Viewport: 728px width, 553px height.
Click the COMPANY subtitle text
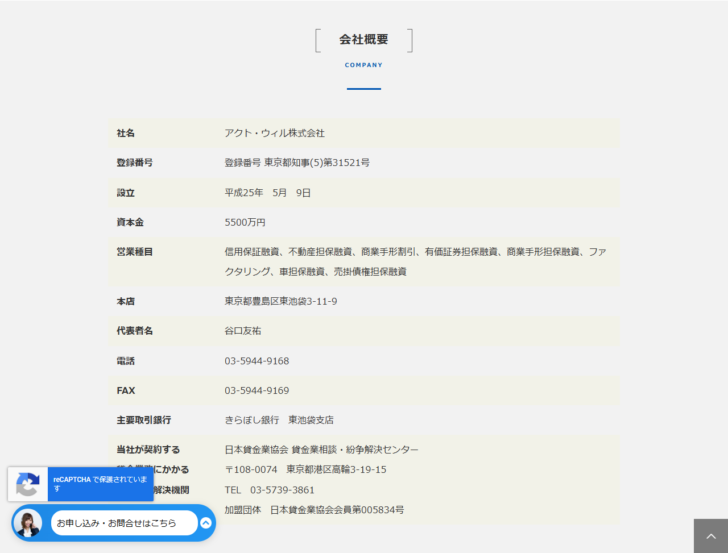364,65
